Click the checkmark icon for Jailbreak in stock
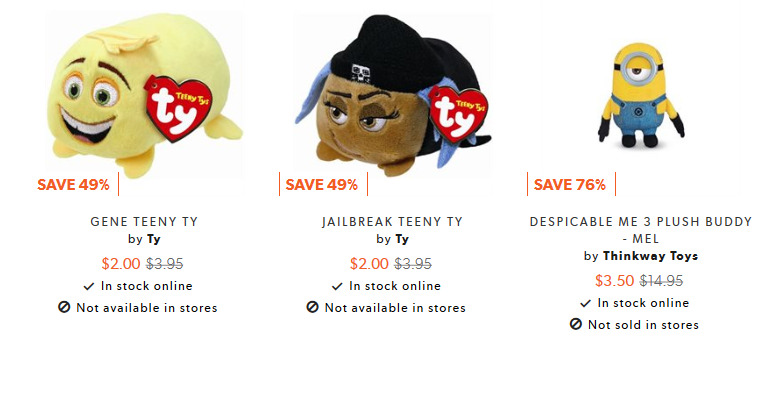 point(337,287)
